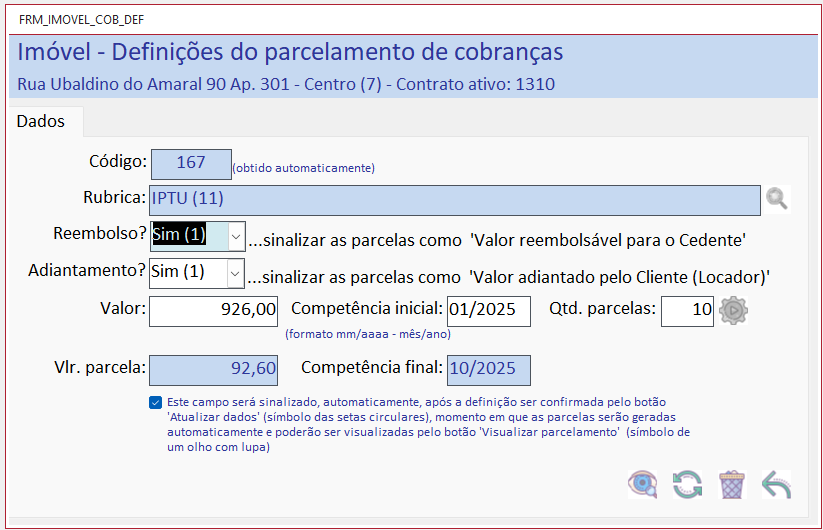Click Atualizar dados circular arrows icon

coord(687,484)
